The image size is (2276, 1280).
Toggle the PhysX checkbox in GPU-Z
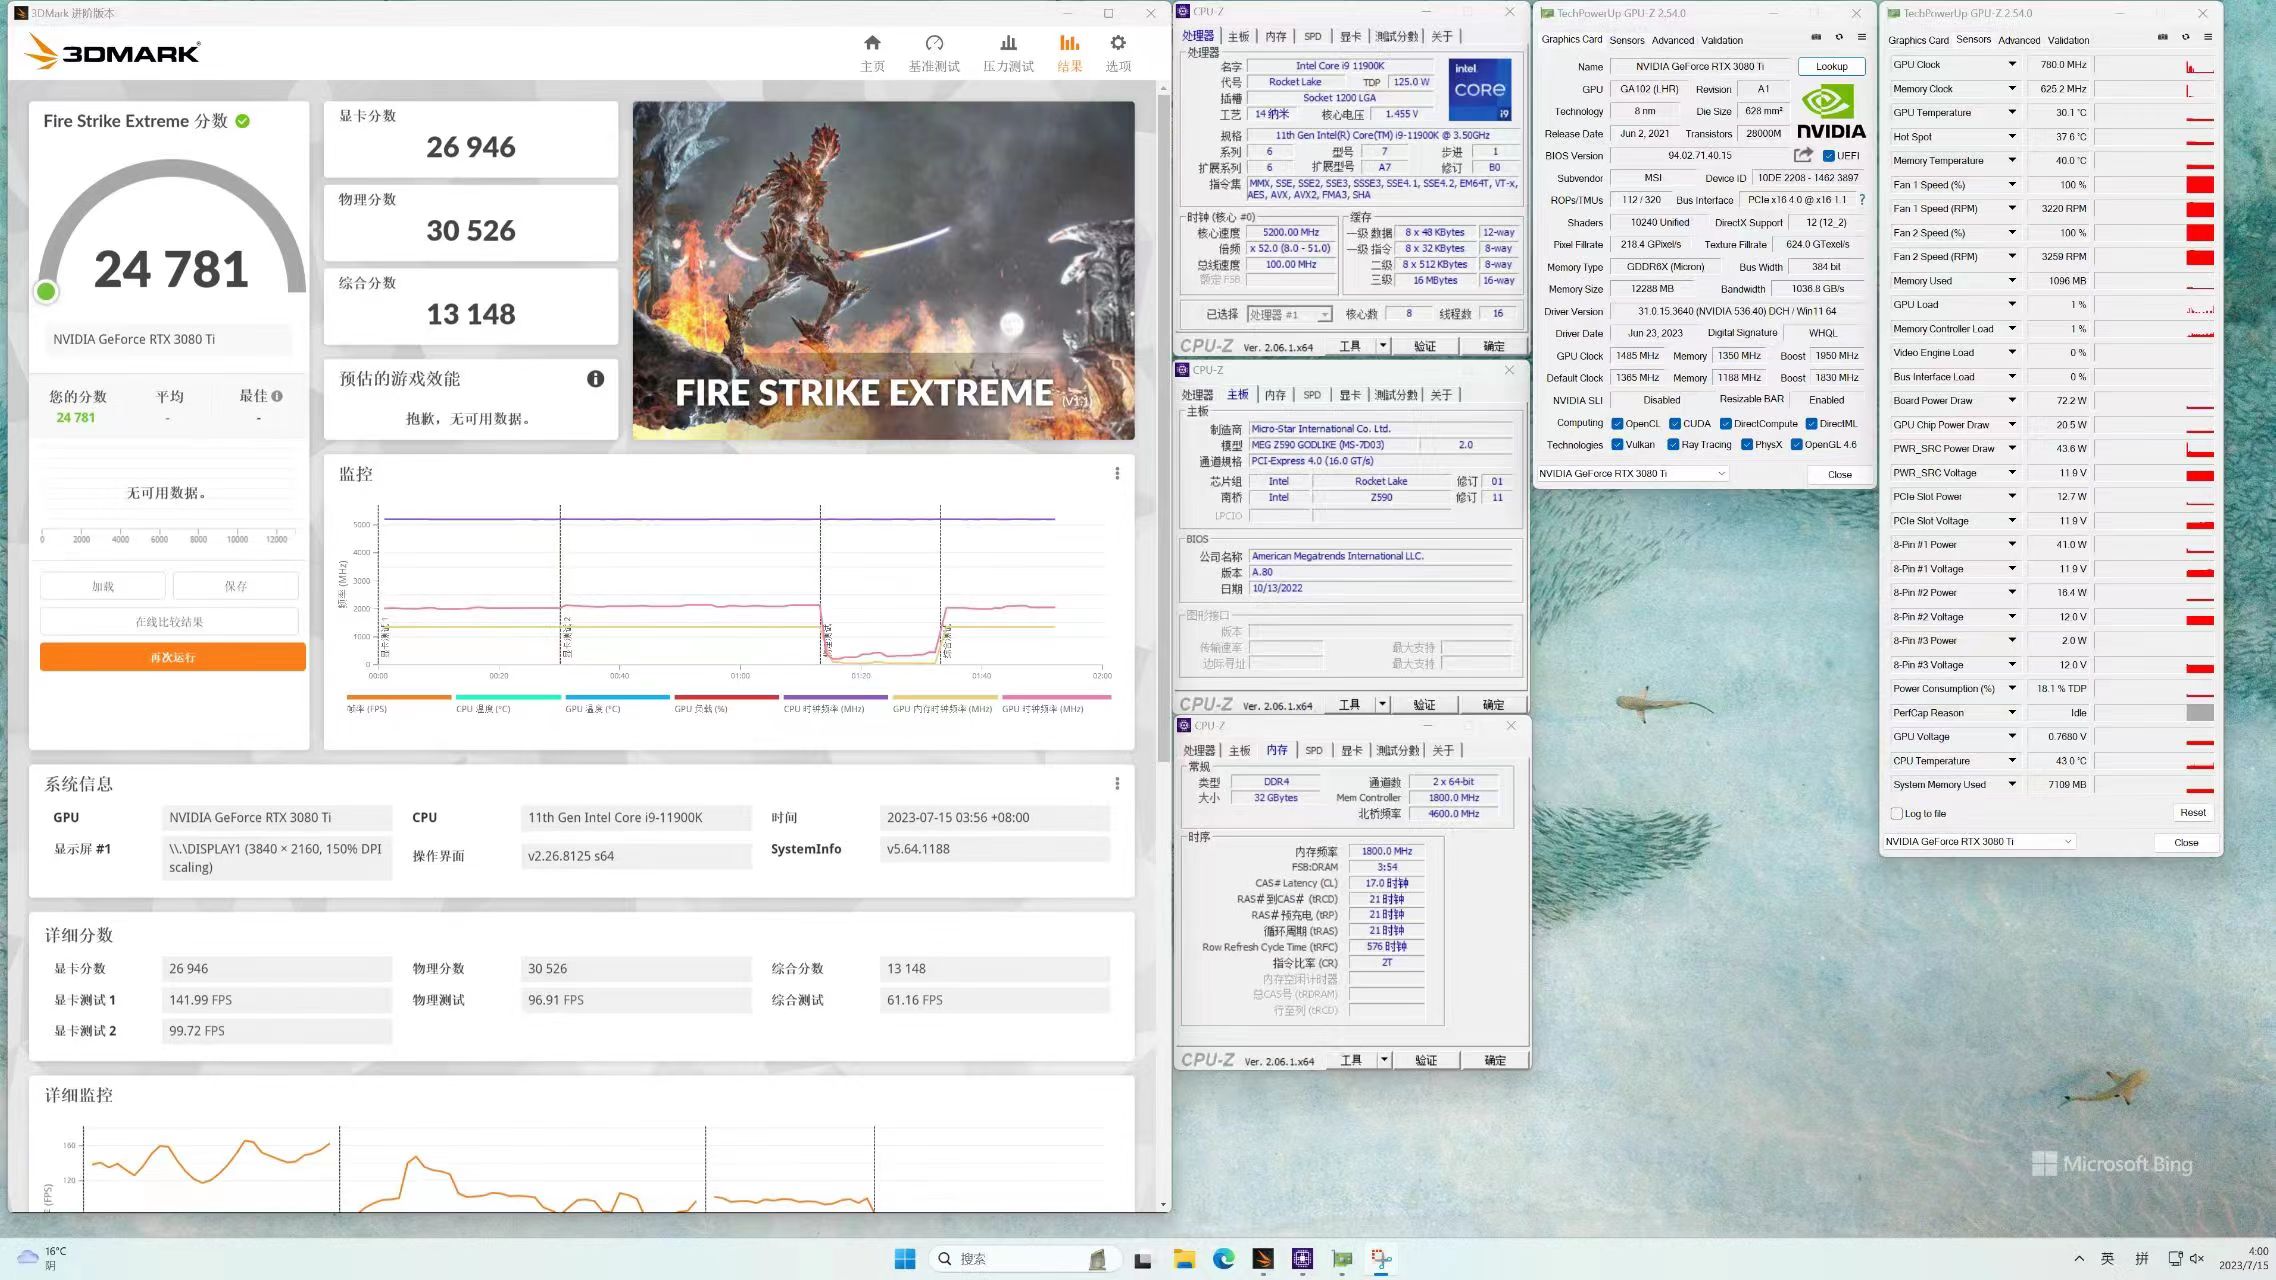coord(1746,445)
